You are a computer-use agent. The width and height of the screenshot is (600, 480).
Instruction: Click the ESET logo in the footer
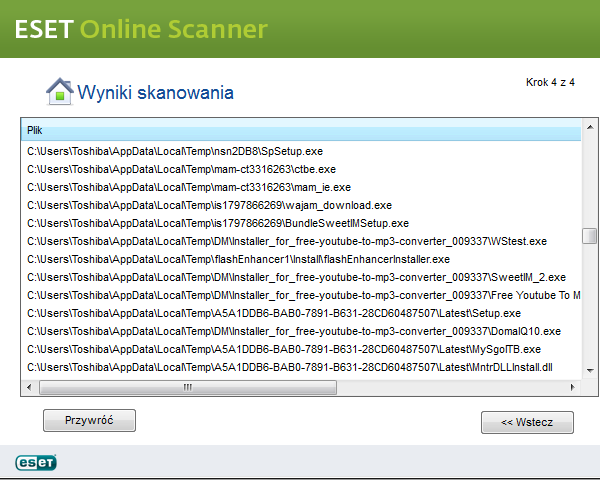coord(36,462)
